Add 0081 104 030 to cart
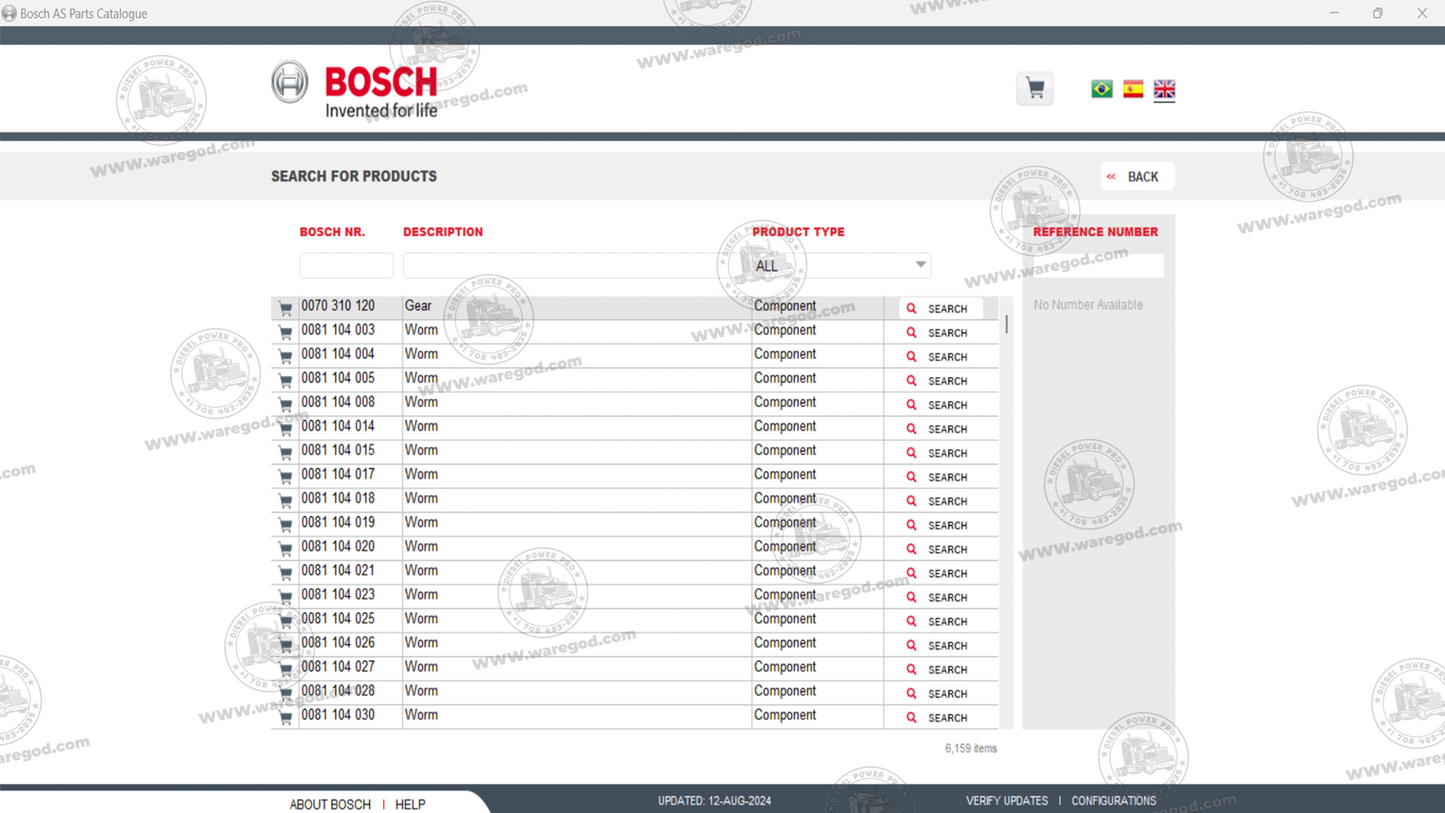1445x813 pixels. pos(285,717)
